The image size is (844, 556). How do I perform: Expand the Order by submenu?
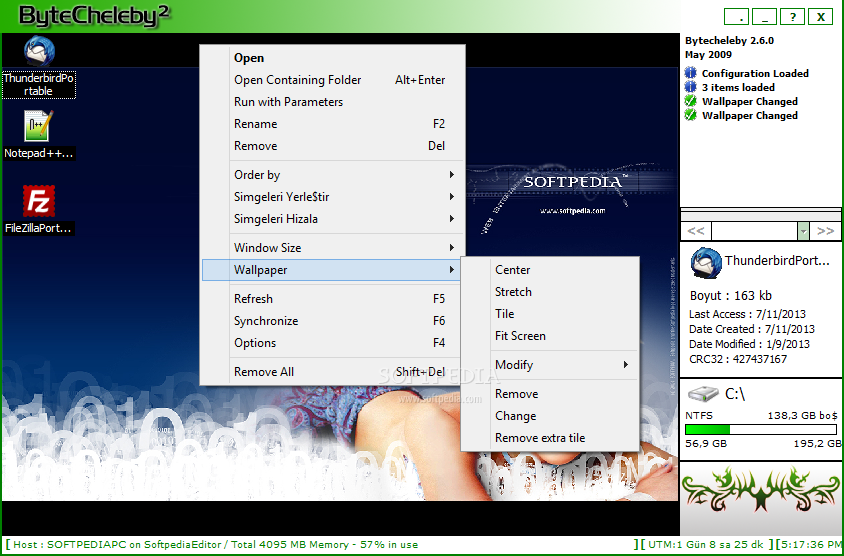click(332, 175)
